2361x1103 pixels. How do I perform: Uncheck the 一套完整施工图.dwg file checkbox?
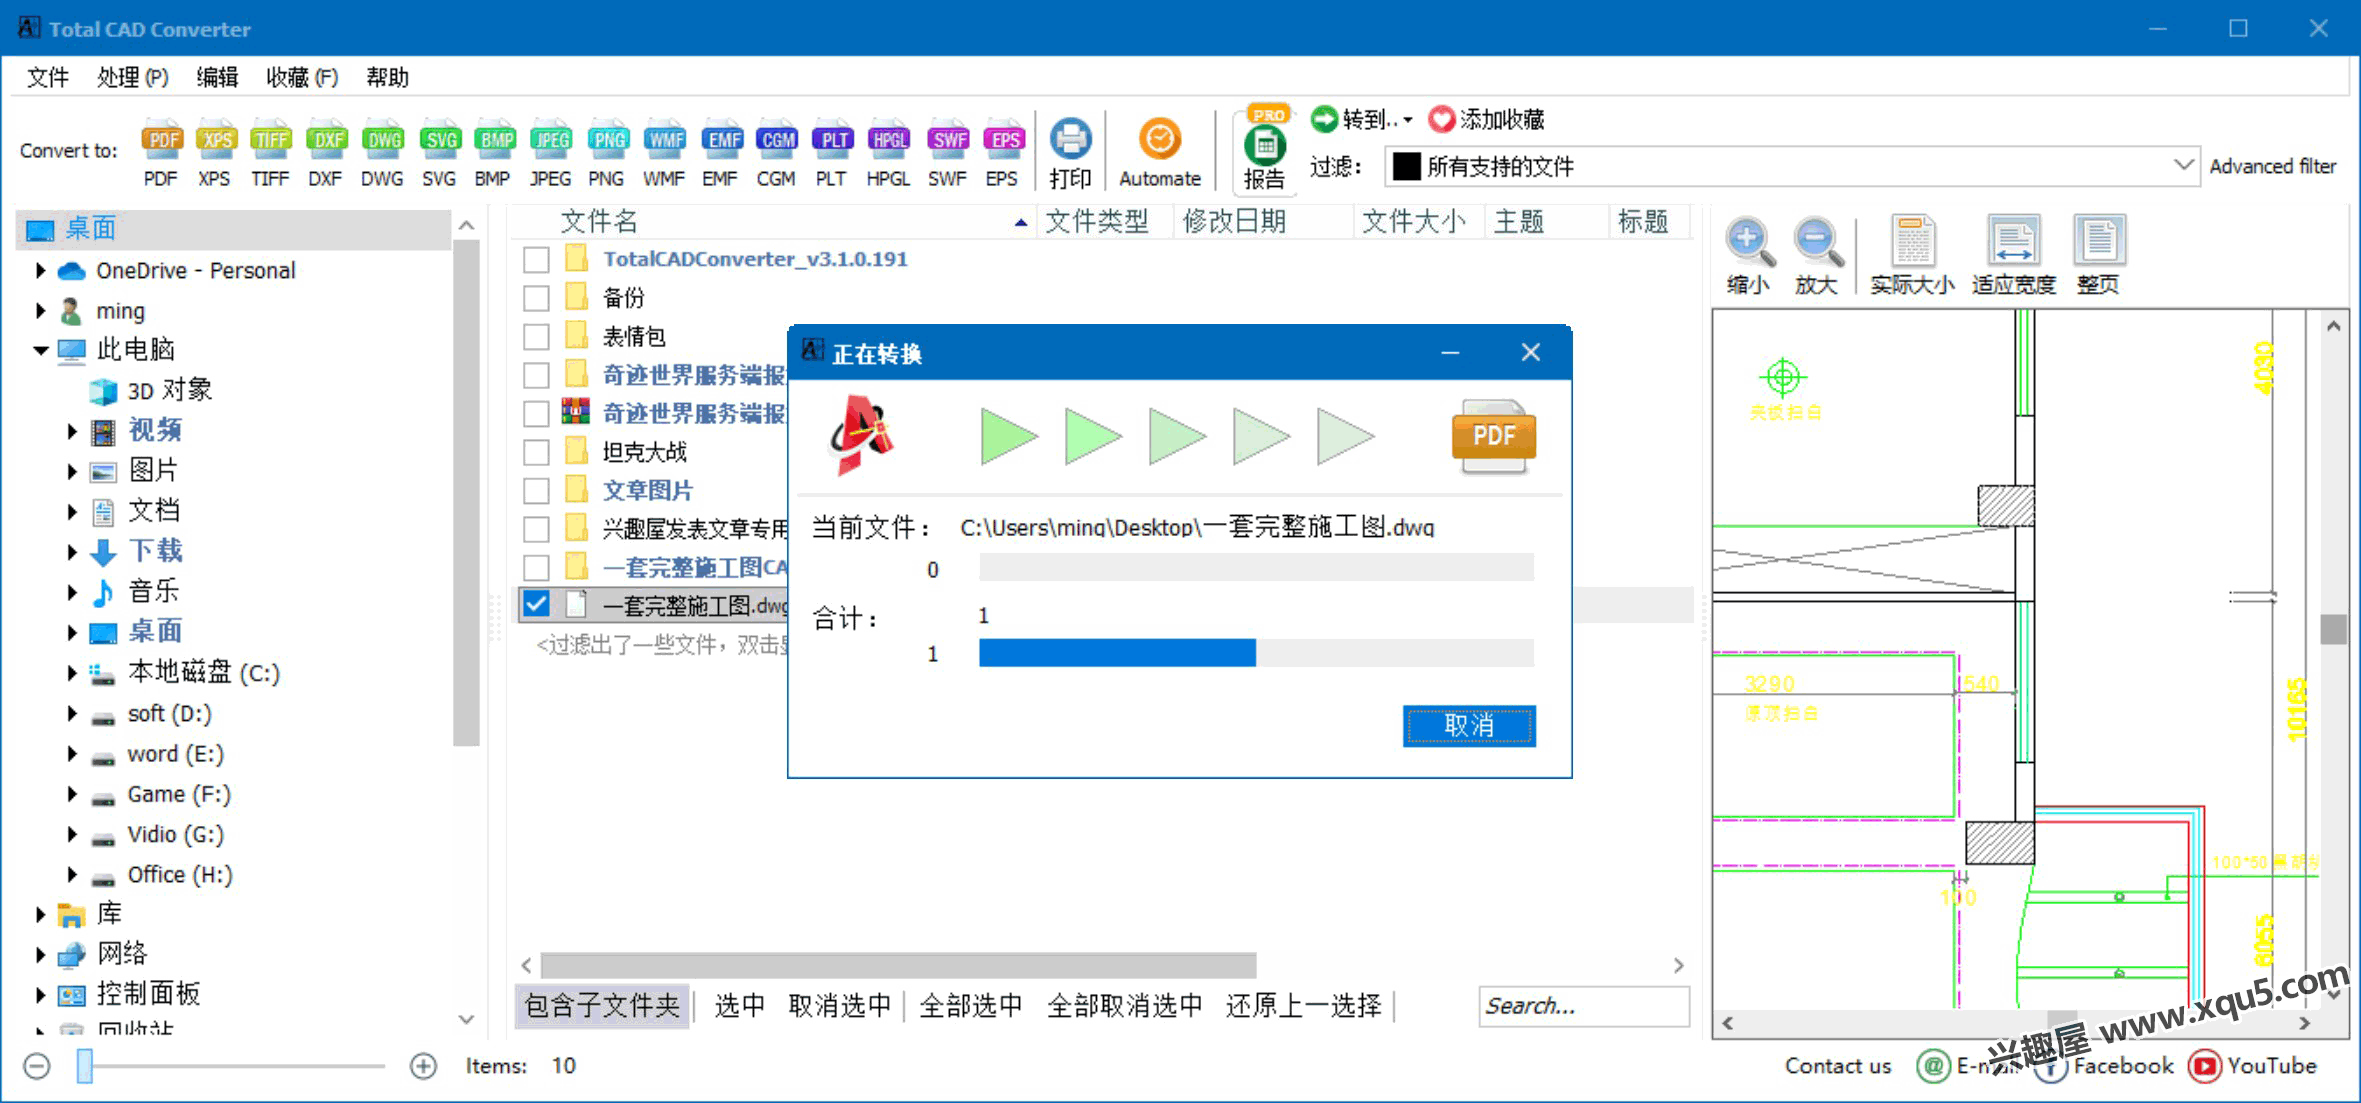click(536, 605)
